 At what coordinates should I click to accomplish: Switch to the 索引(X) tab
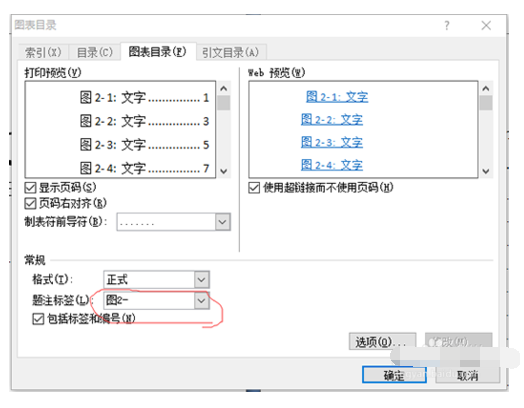click(x=43, y=52)
